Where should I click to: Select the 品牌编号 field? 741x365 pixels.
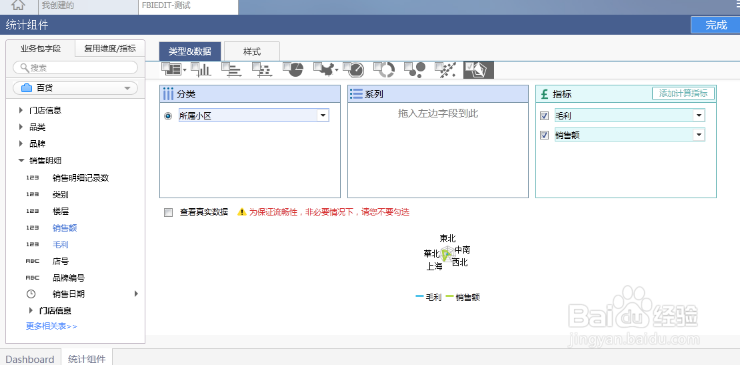(x=69, y=278)
